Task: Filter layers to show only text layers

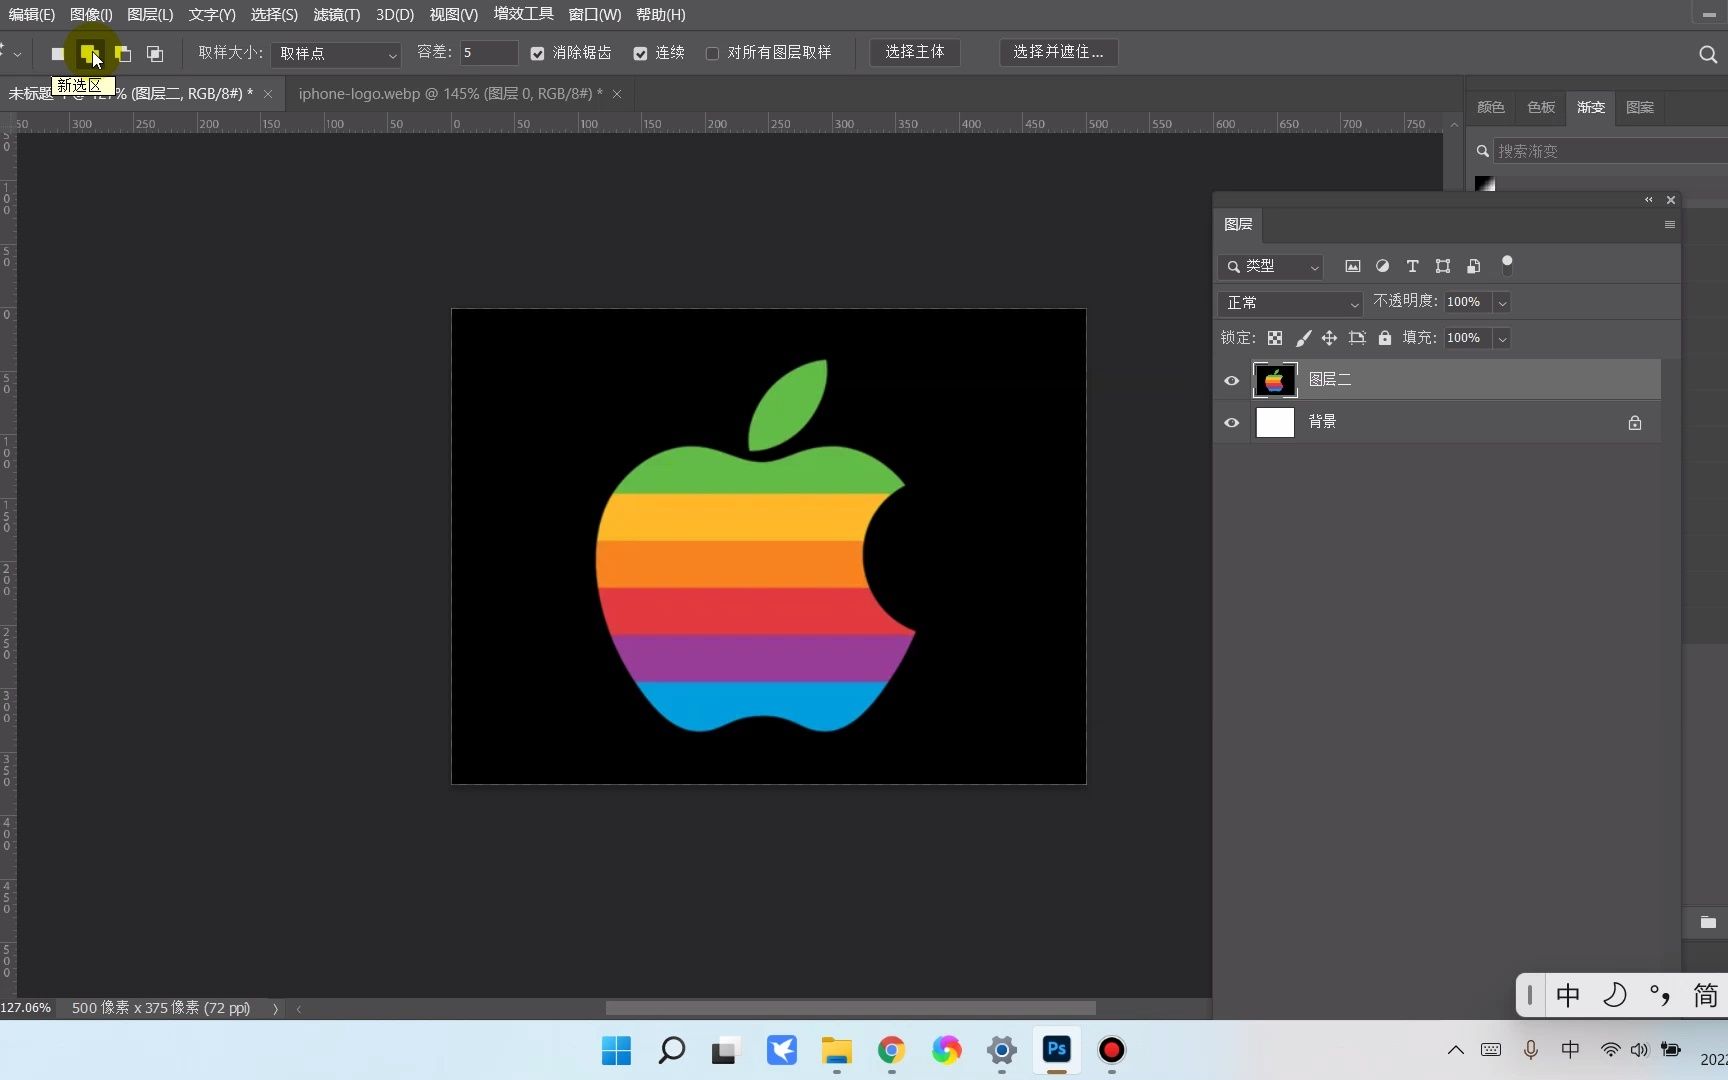Action: 1412,266
